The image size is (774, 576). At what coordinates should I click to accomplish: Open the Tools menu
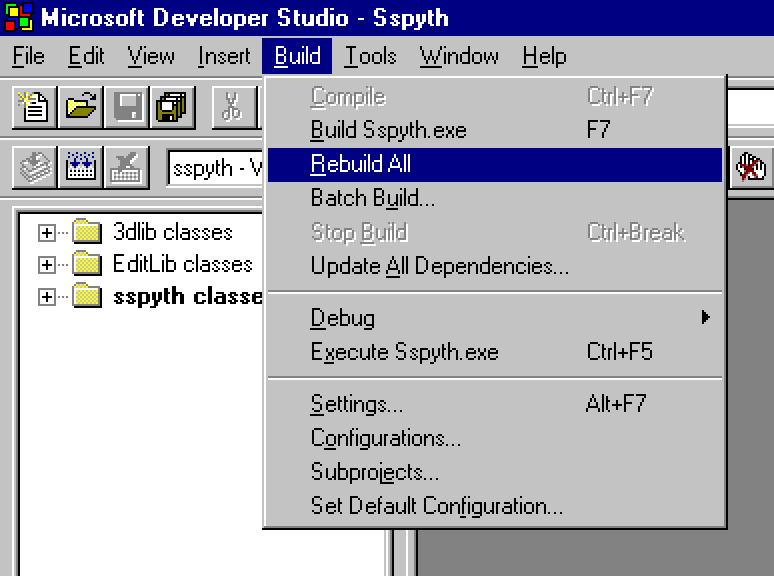(370, 56)
